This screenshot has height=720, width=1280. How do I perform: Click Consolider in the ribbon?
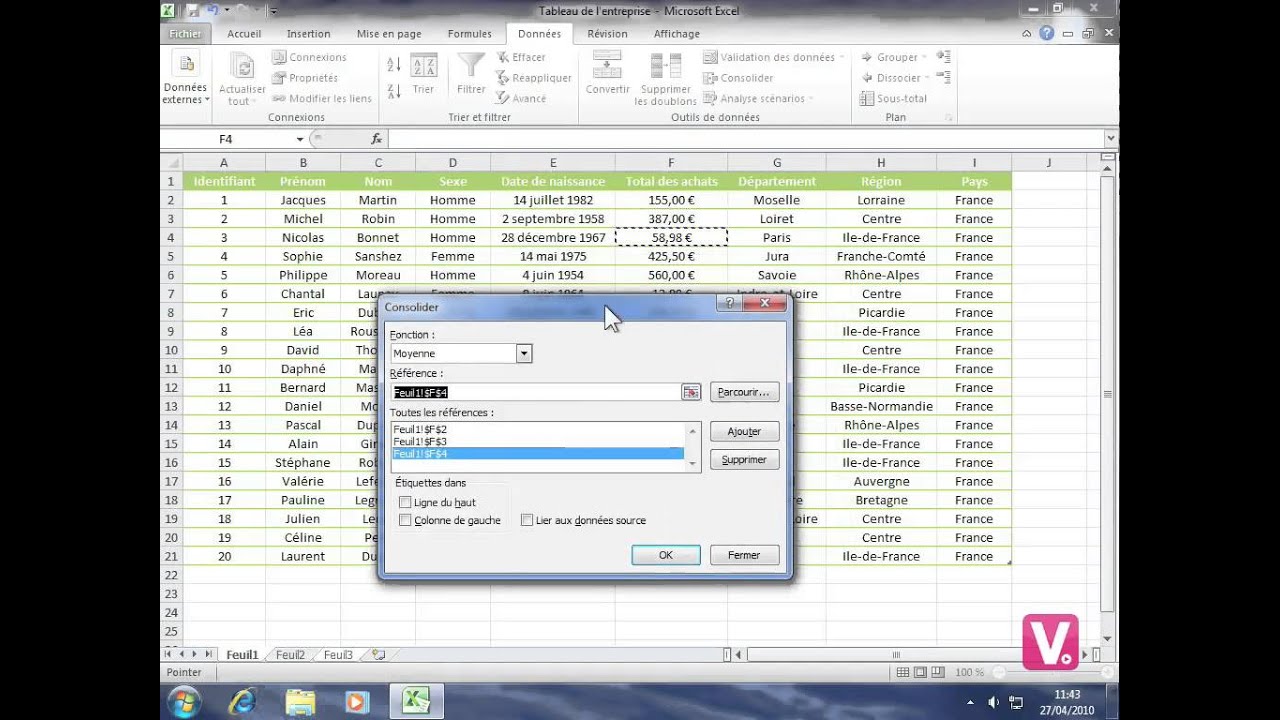[x=738, y=78]
